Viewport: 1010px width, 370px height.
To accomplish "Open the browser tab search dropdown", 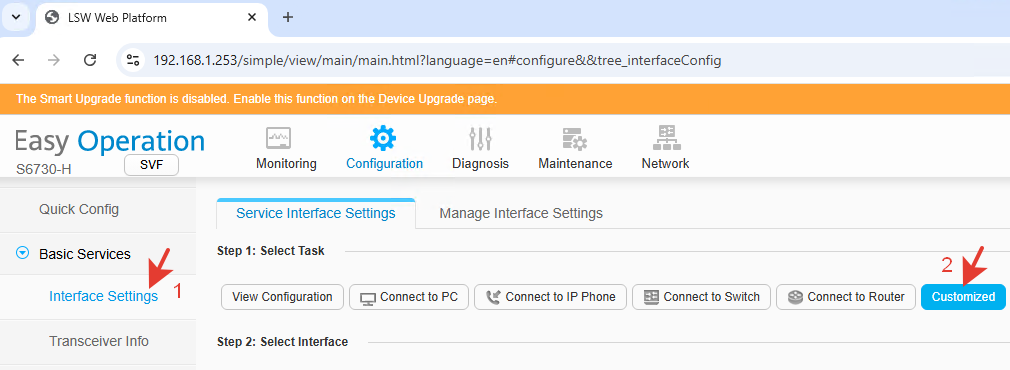I will 16,17.
